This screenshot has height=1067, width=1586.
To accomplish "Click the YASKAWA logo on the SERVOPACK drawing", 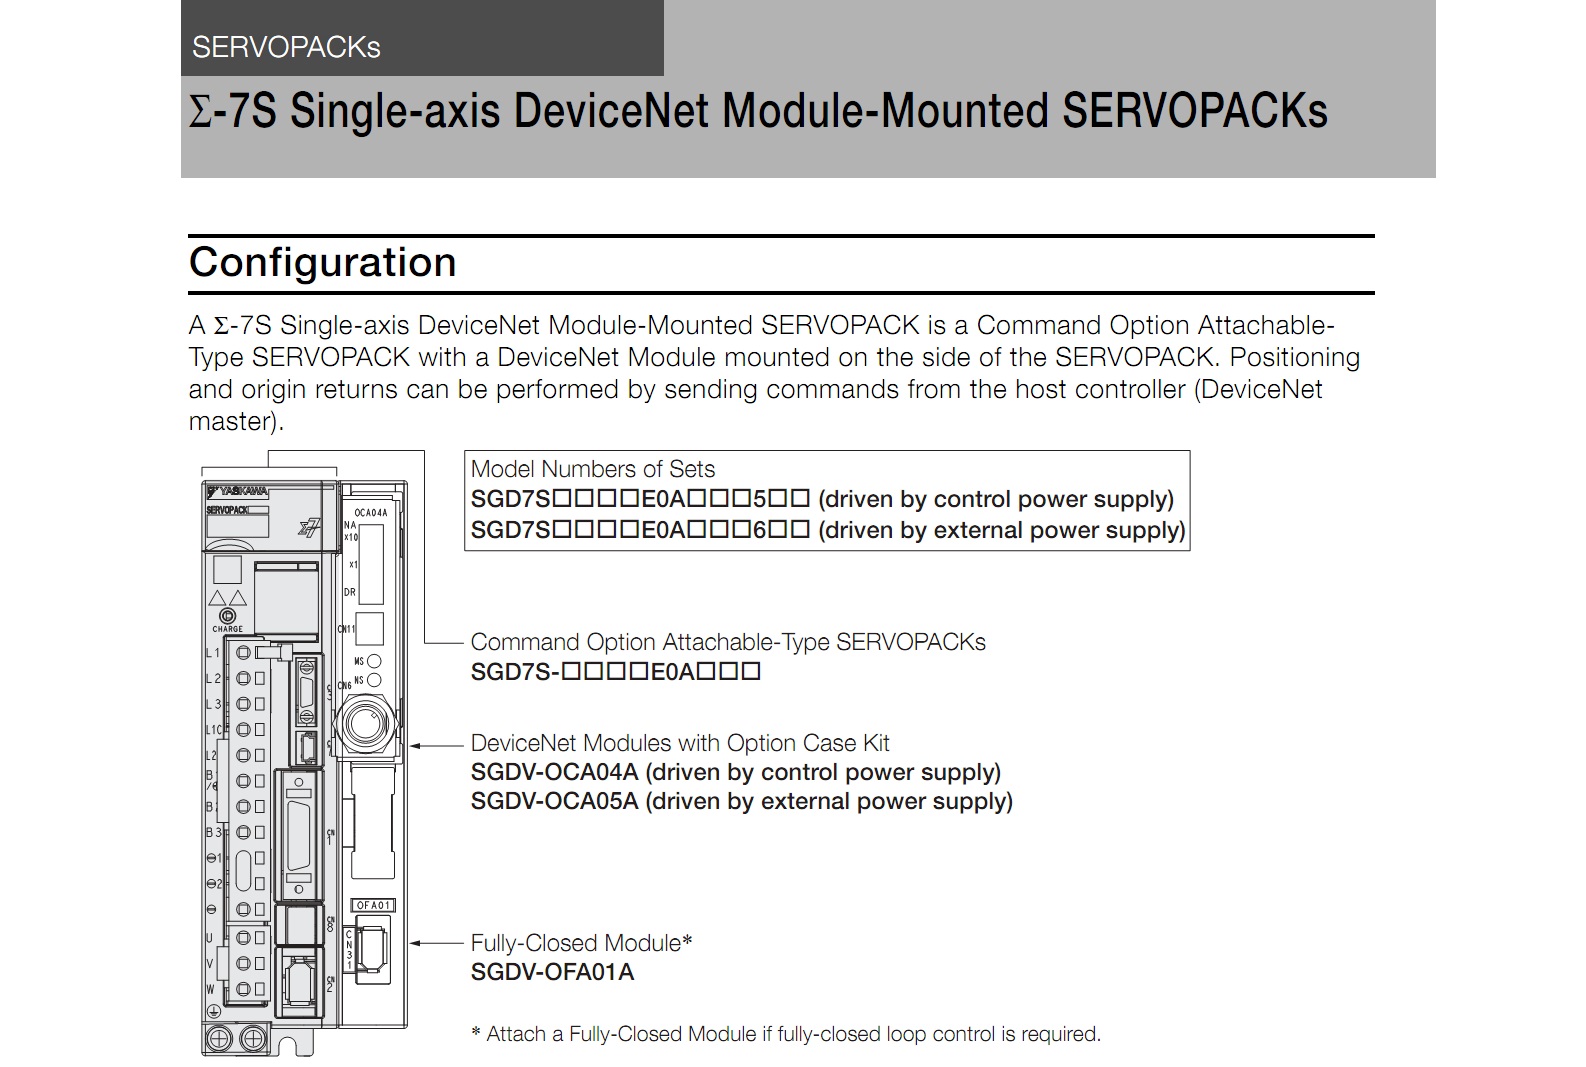I will tap(237, 491).
